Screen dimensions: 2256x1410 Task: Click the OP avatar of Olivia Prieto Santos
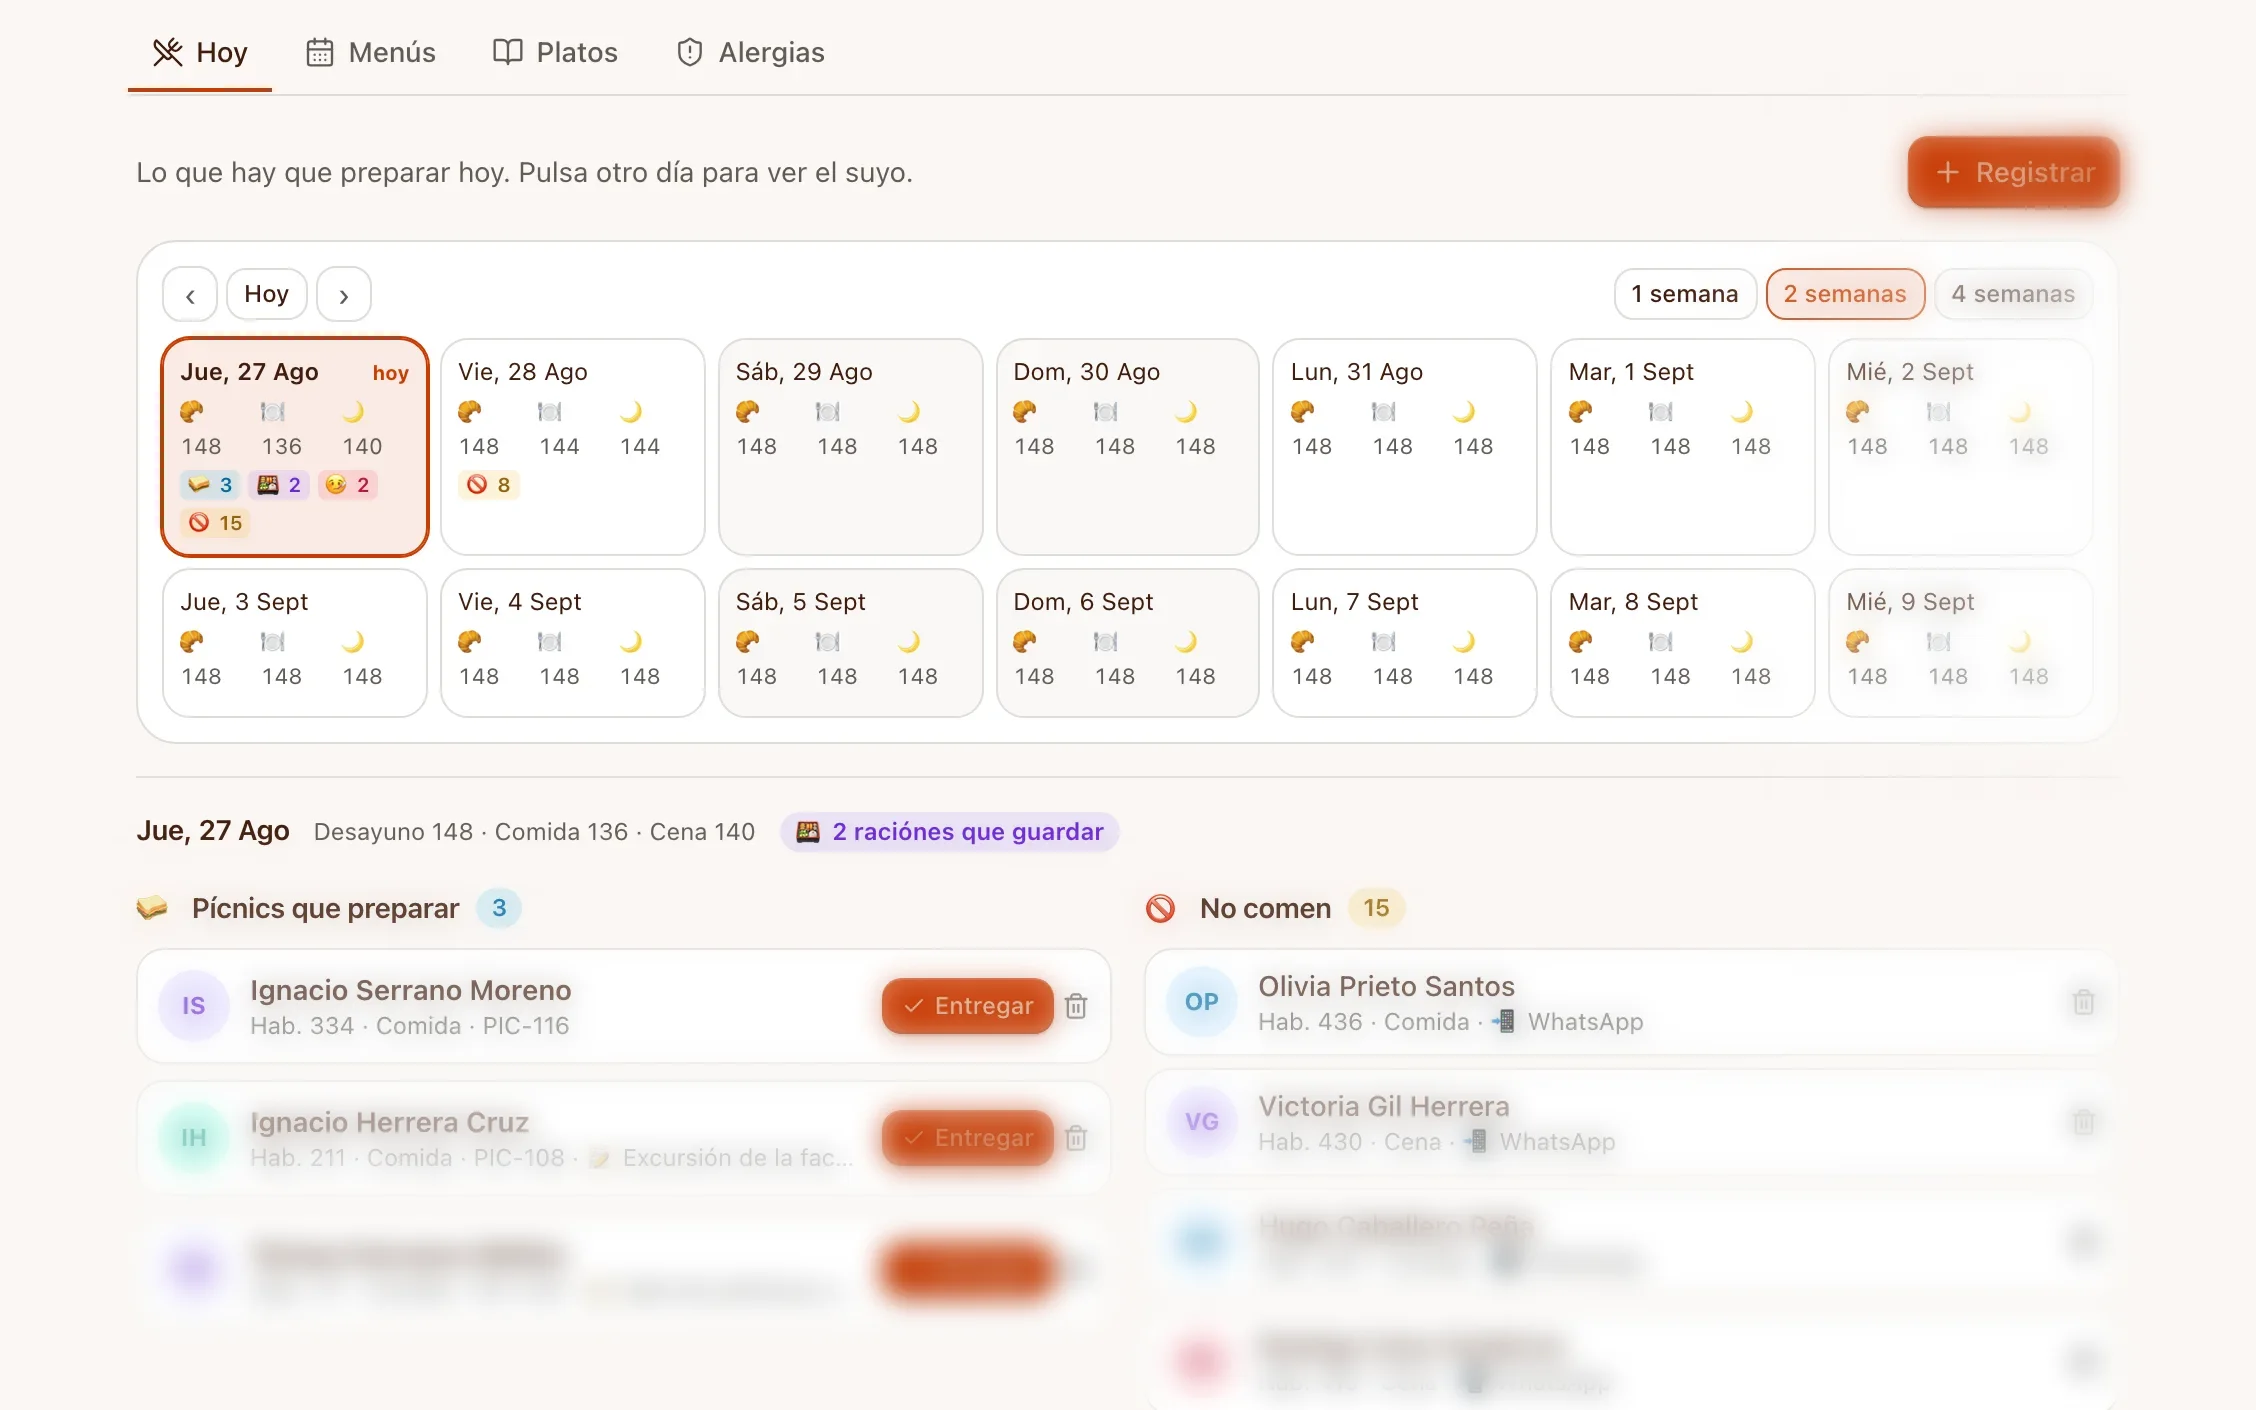(1202, 1002)
